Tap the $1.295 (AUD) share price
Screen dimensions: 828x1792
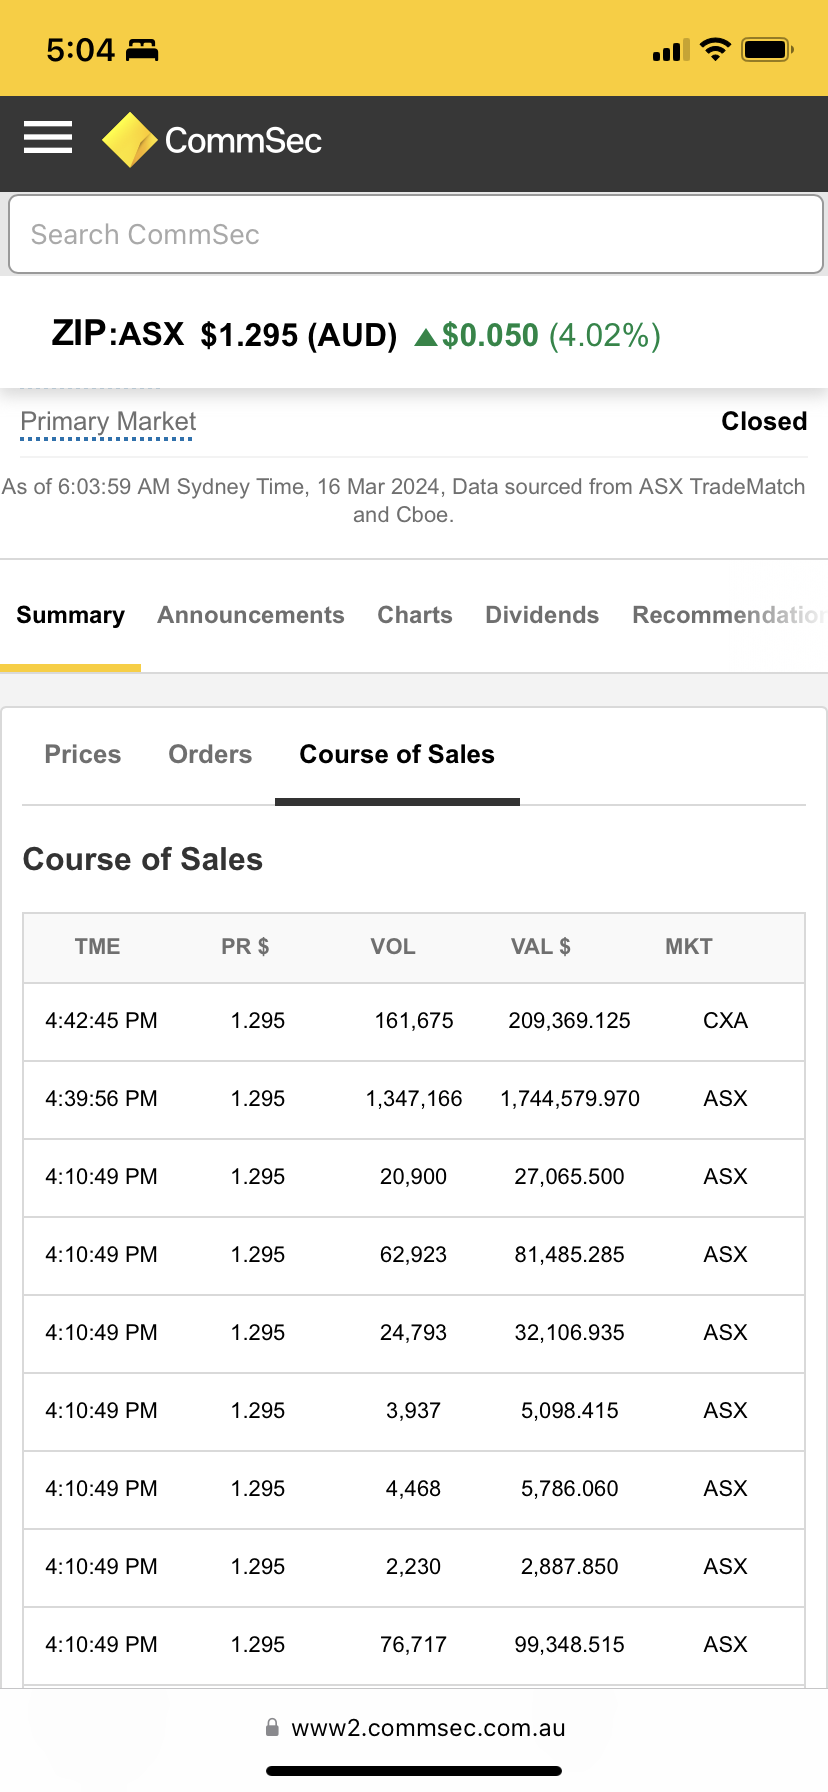point(299,335)
